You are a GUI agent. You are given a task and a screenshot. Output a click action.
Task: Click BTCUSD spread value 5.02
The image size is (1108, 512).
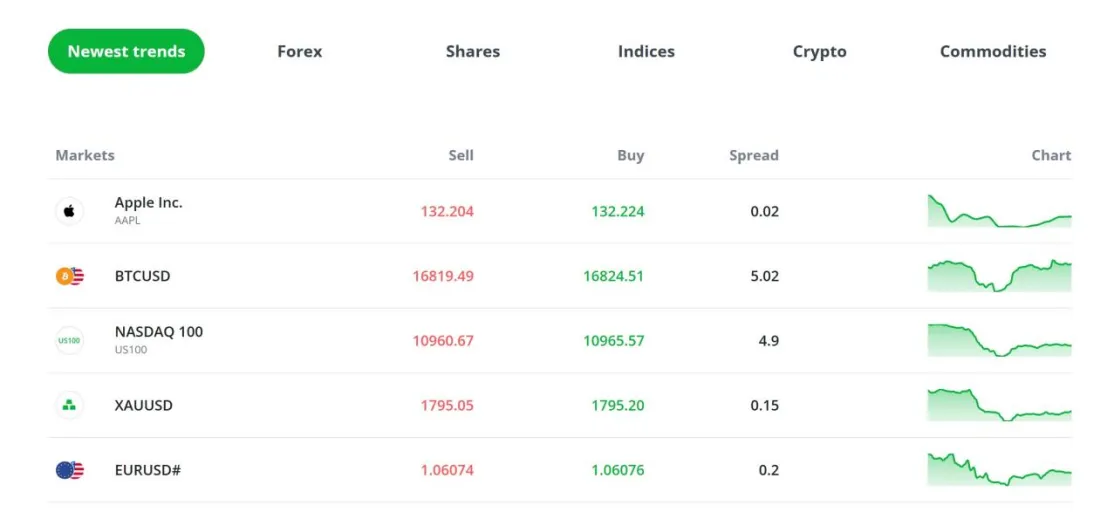765,276
